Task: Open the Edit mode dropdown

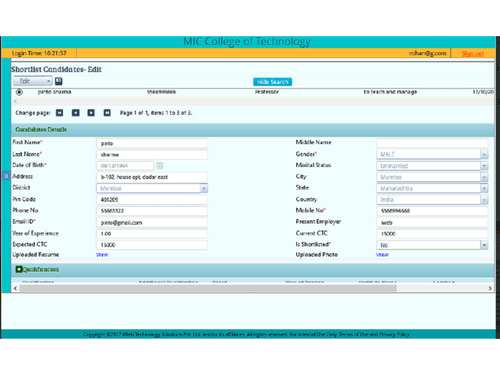Action: 33,81
